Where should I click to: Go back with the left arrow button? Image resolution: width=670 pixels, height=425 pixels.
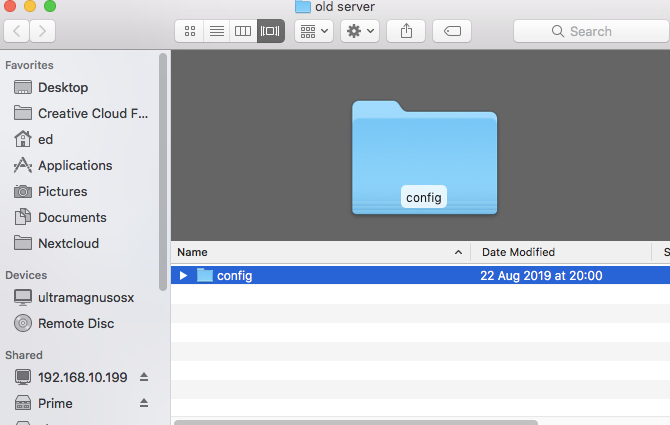[17, 31]
